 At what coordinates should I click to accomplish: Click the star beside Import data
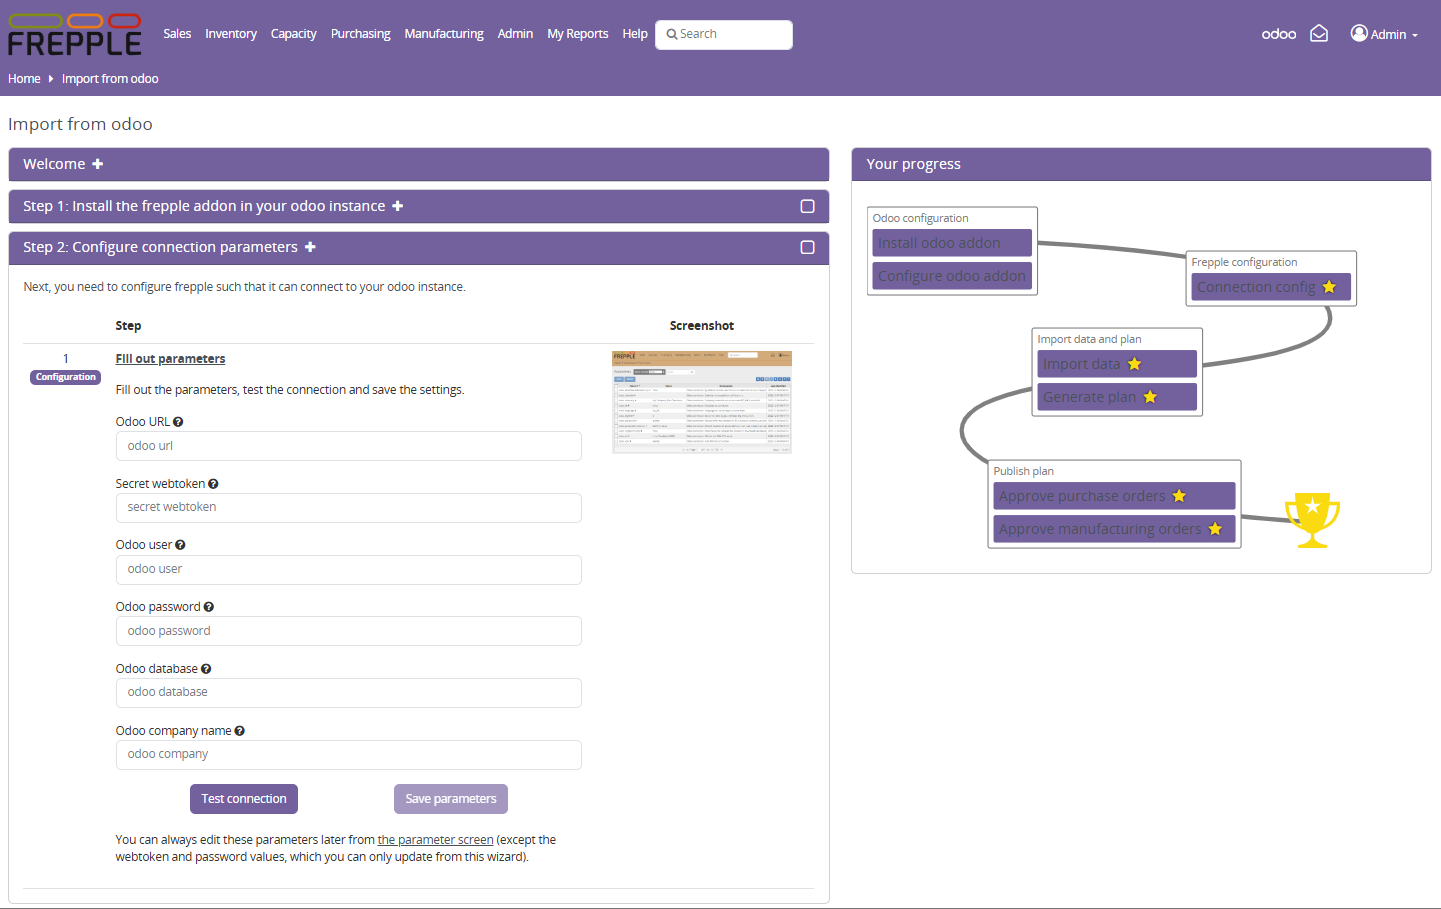click(1134, 364)
